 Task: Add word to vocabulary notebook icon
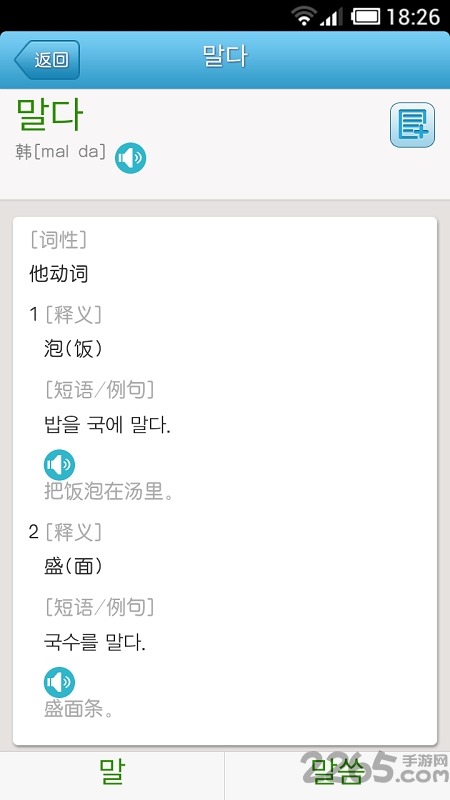tap(412, 125)
